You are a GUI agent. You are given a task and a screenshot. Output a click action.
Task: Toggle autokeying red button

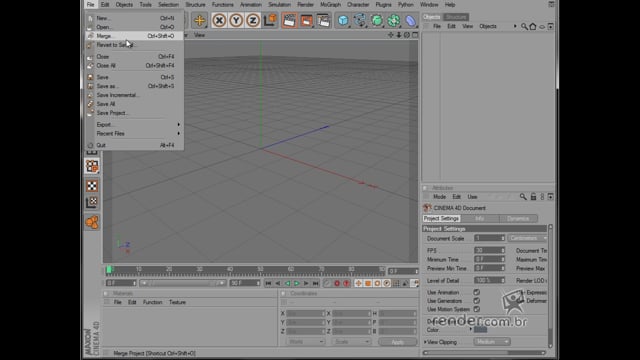point(346,283)
